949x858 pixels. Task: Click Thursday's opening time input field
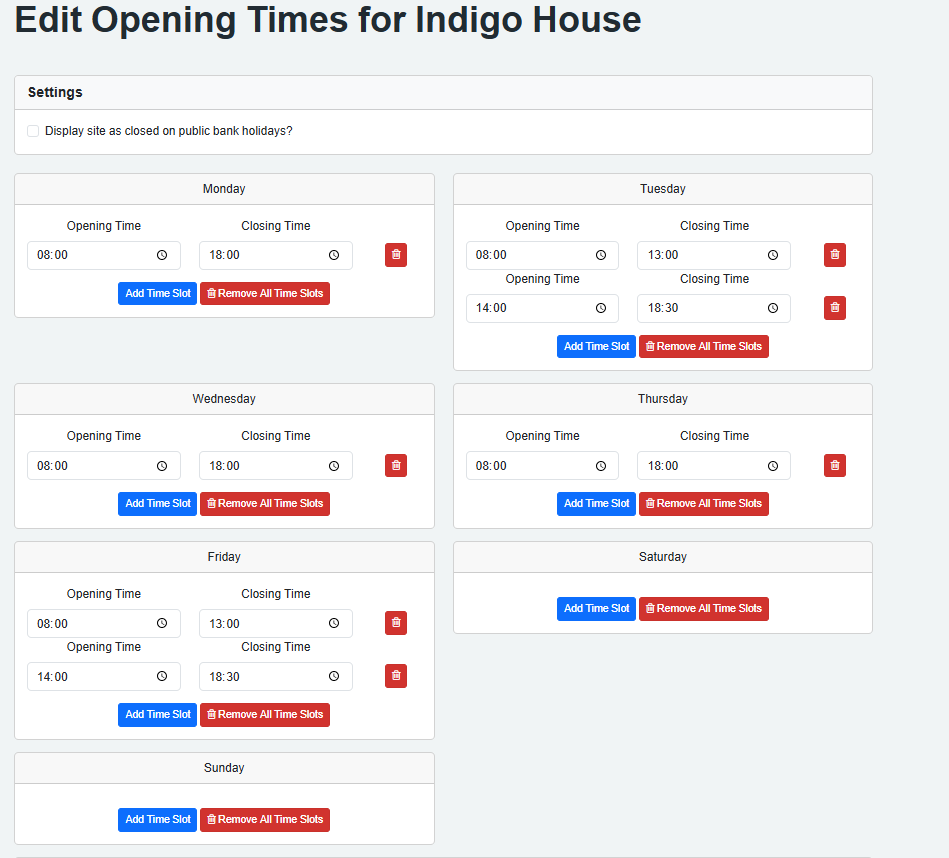(x=528, y=465)
